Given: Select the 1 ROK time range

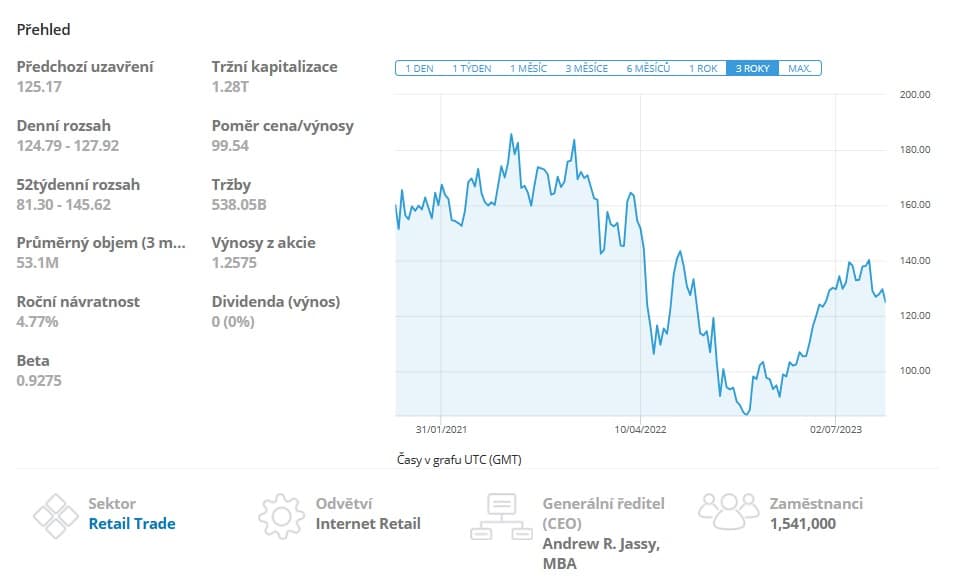Looking at the screenshot, I should (703, 69).
